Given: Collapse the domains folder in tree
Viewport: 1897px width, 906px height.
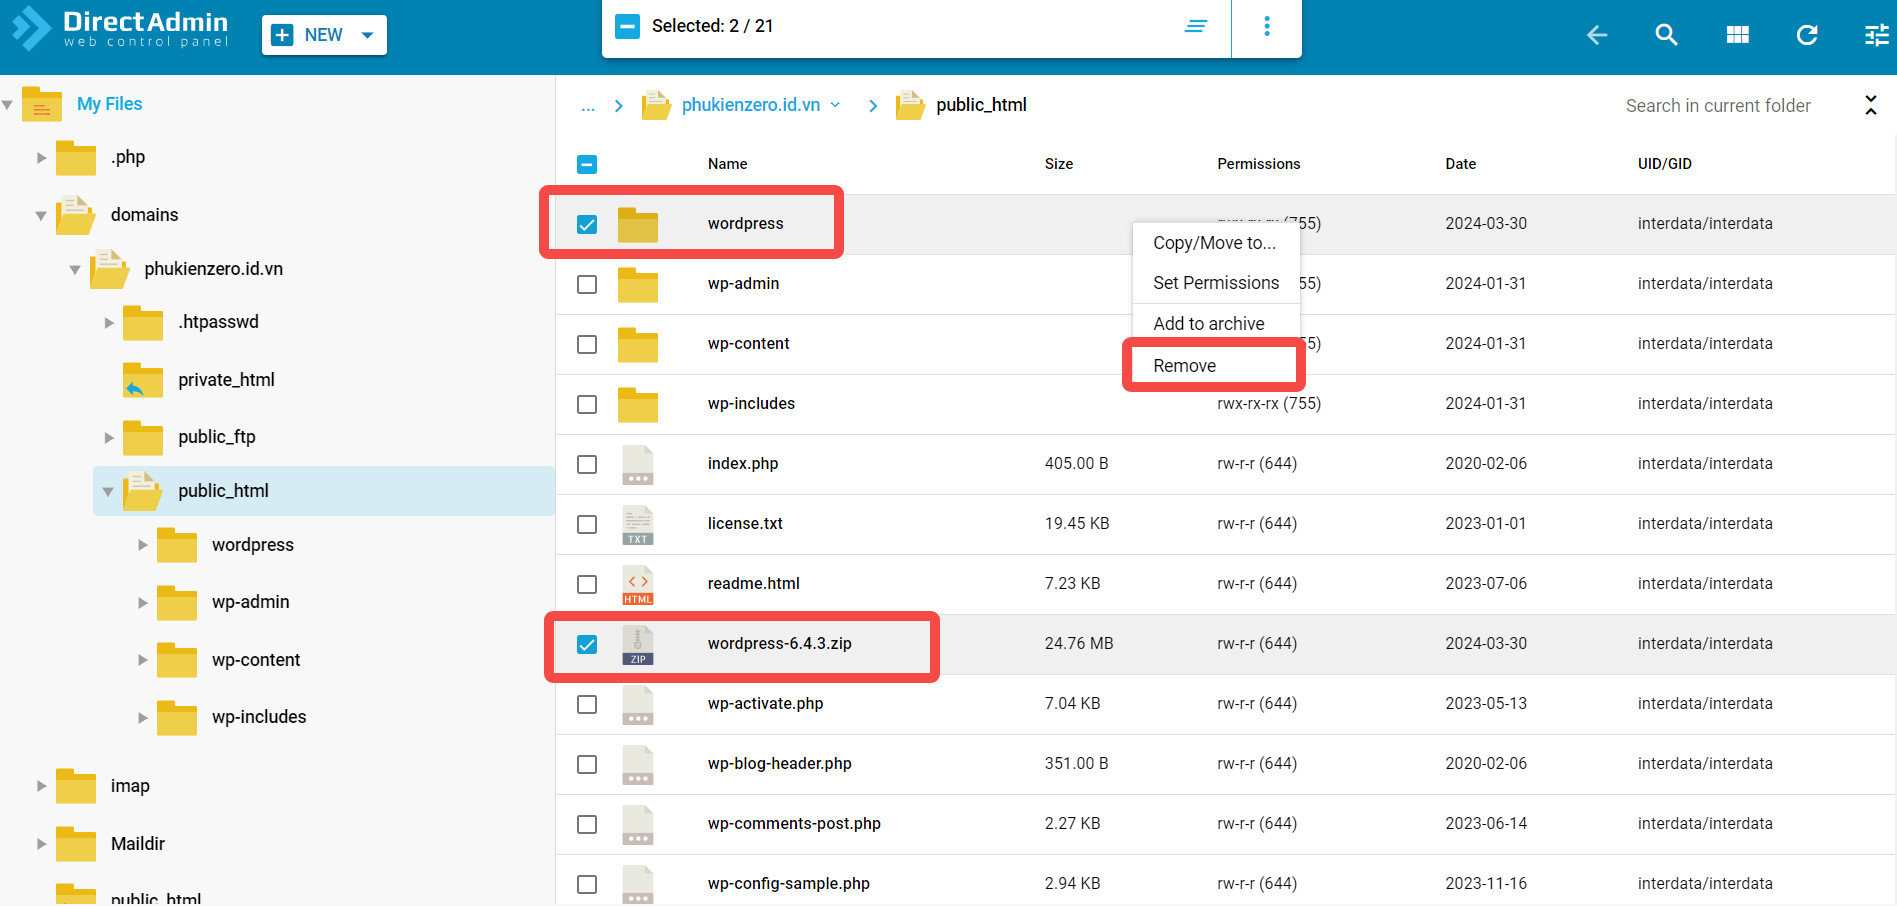Looking at the screenshot, I should pos(41,215).
